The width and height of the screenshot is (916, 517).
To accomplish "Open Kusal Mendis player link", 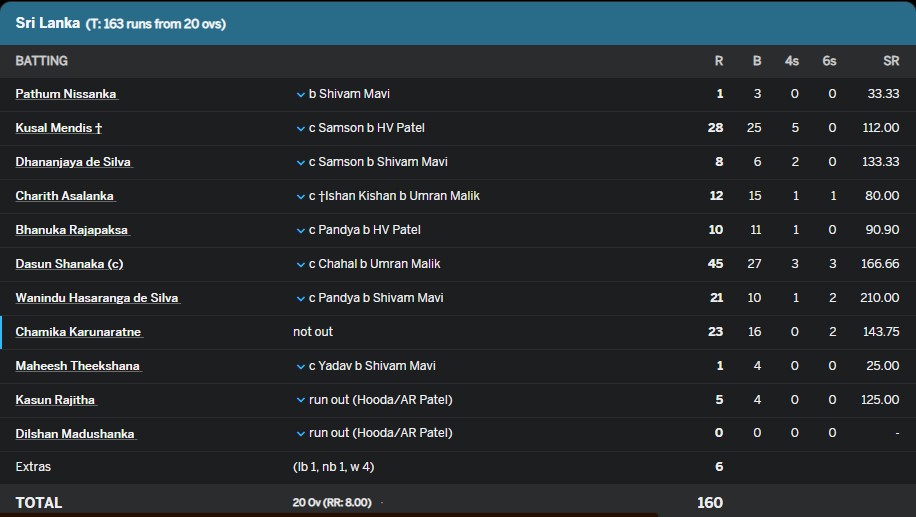I will pyautogui.click(x=59, y=128).
